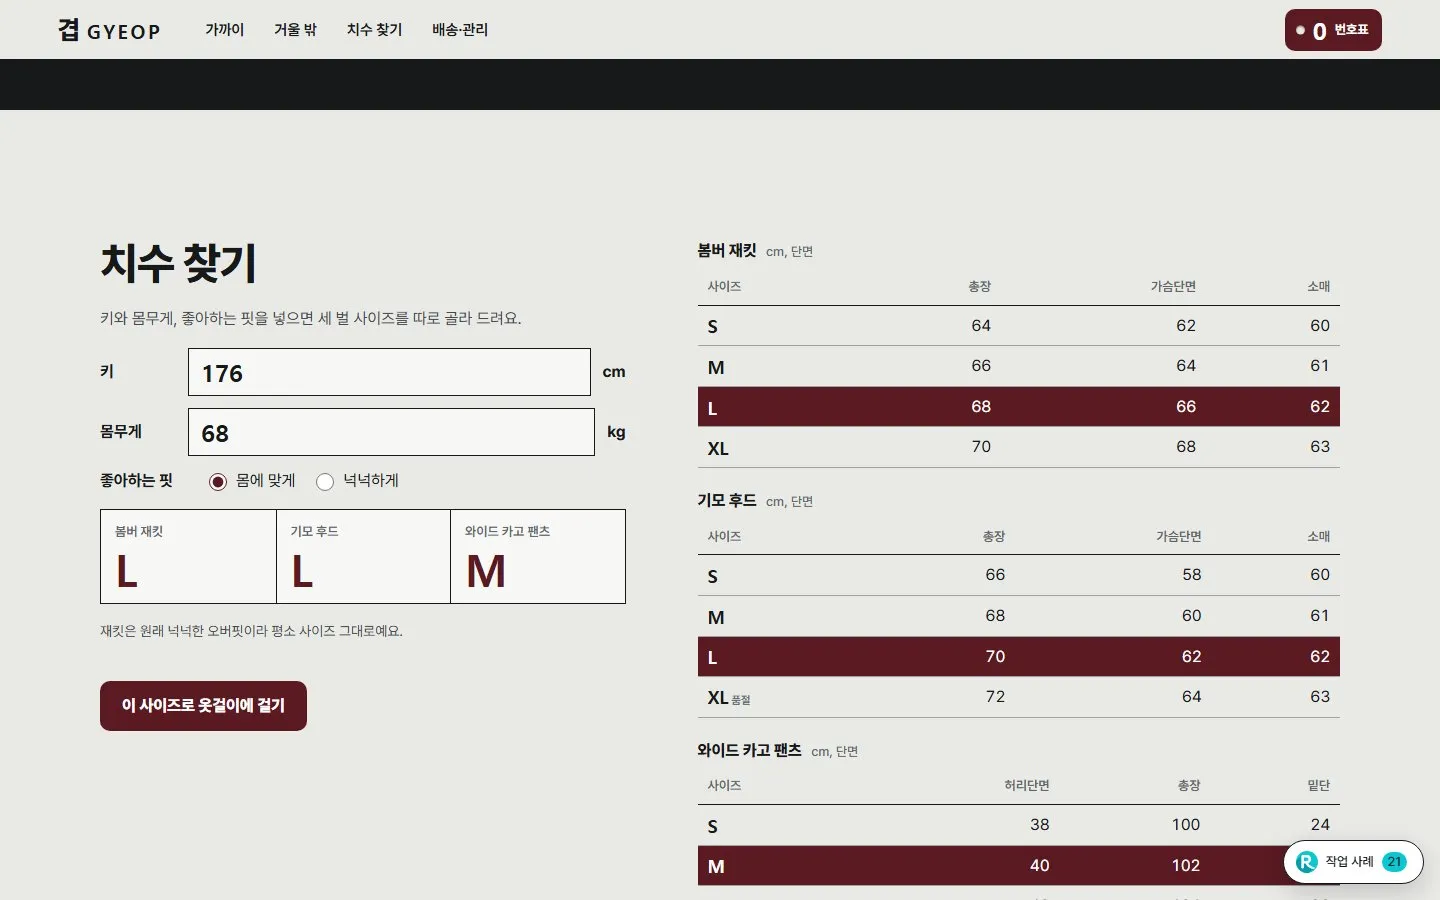The image size is (1440, 900).
Task: Open the 가까이 menu item
Action: pos(225,30)
